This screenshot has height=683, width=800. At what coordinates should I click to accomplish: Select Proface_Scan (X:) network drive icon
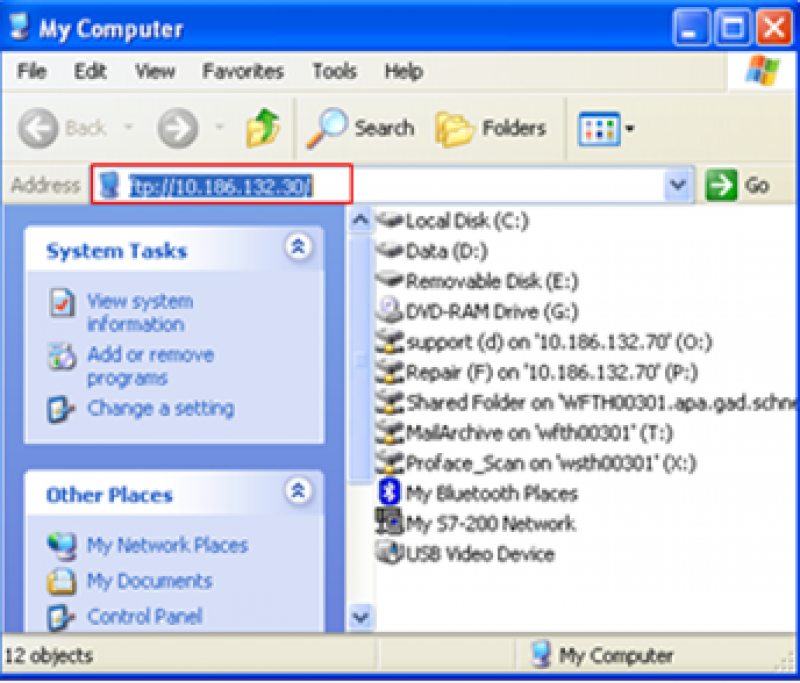point(390,463)
